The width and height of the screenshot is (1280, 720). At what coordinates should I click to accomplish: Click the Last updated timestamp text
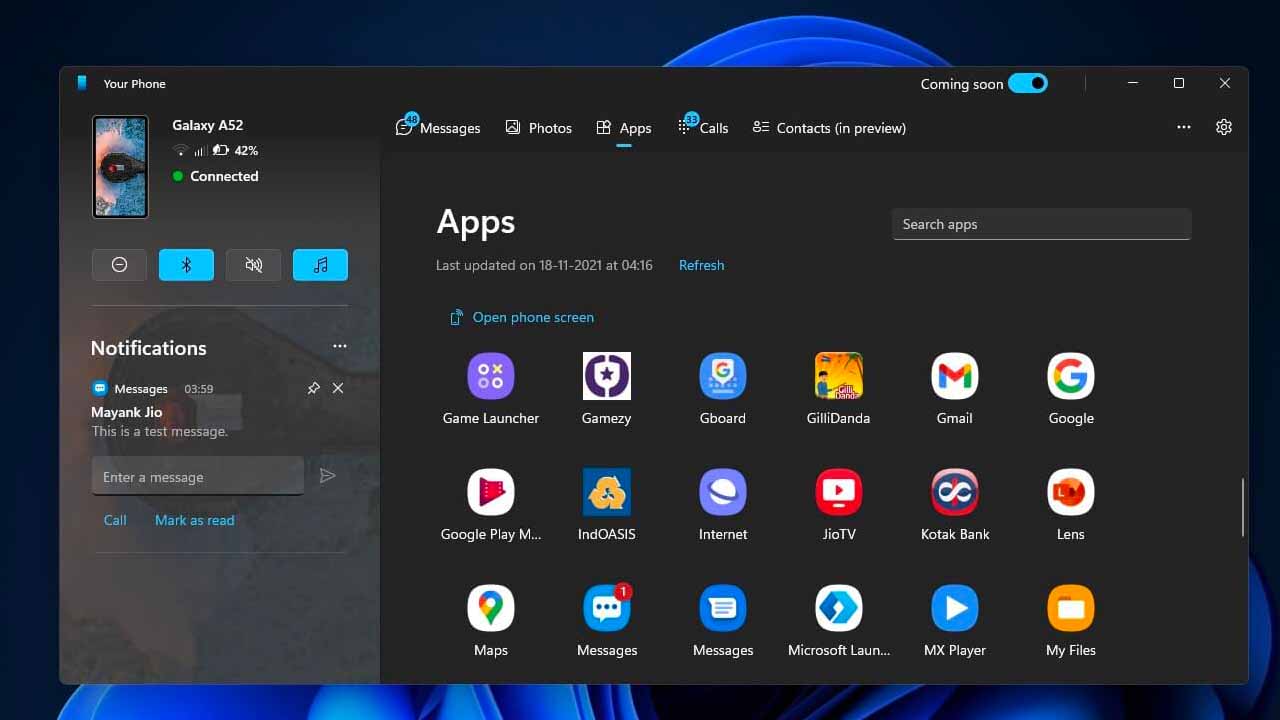[544, 265]
